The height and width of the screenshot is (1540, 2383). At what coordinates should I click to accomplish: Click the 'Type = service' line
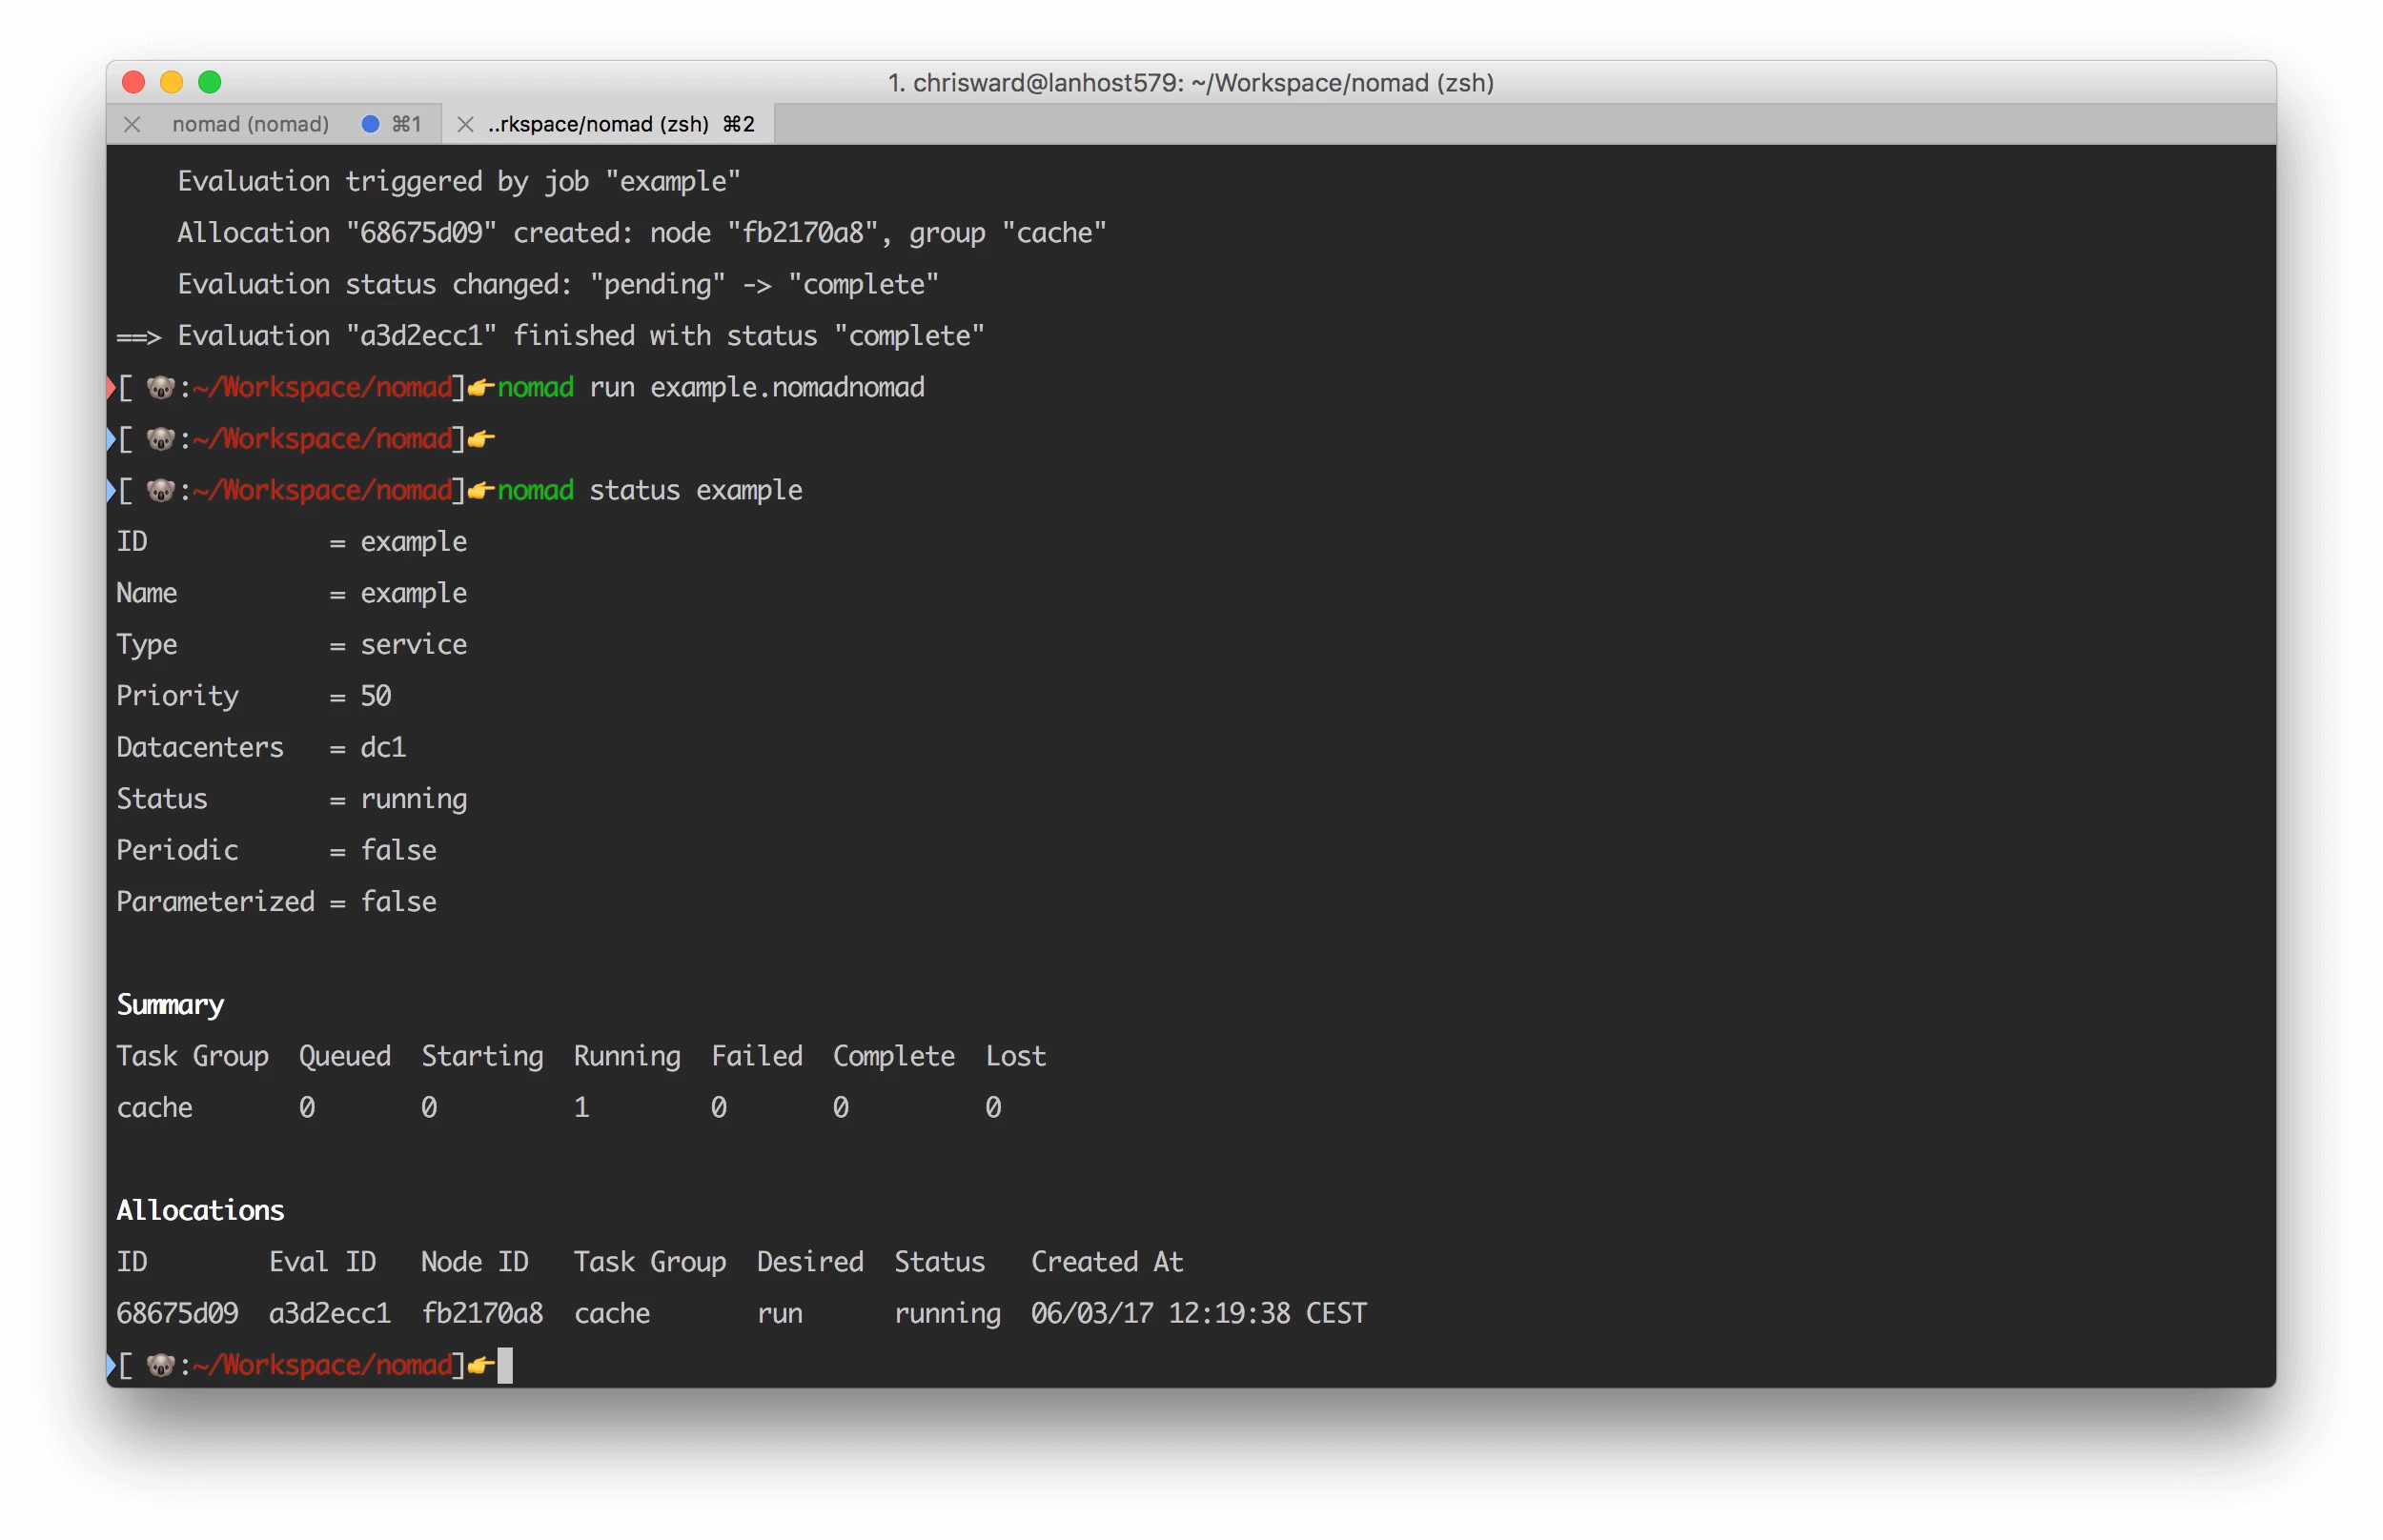tap(292, 645)
